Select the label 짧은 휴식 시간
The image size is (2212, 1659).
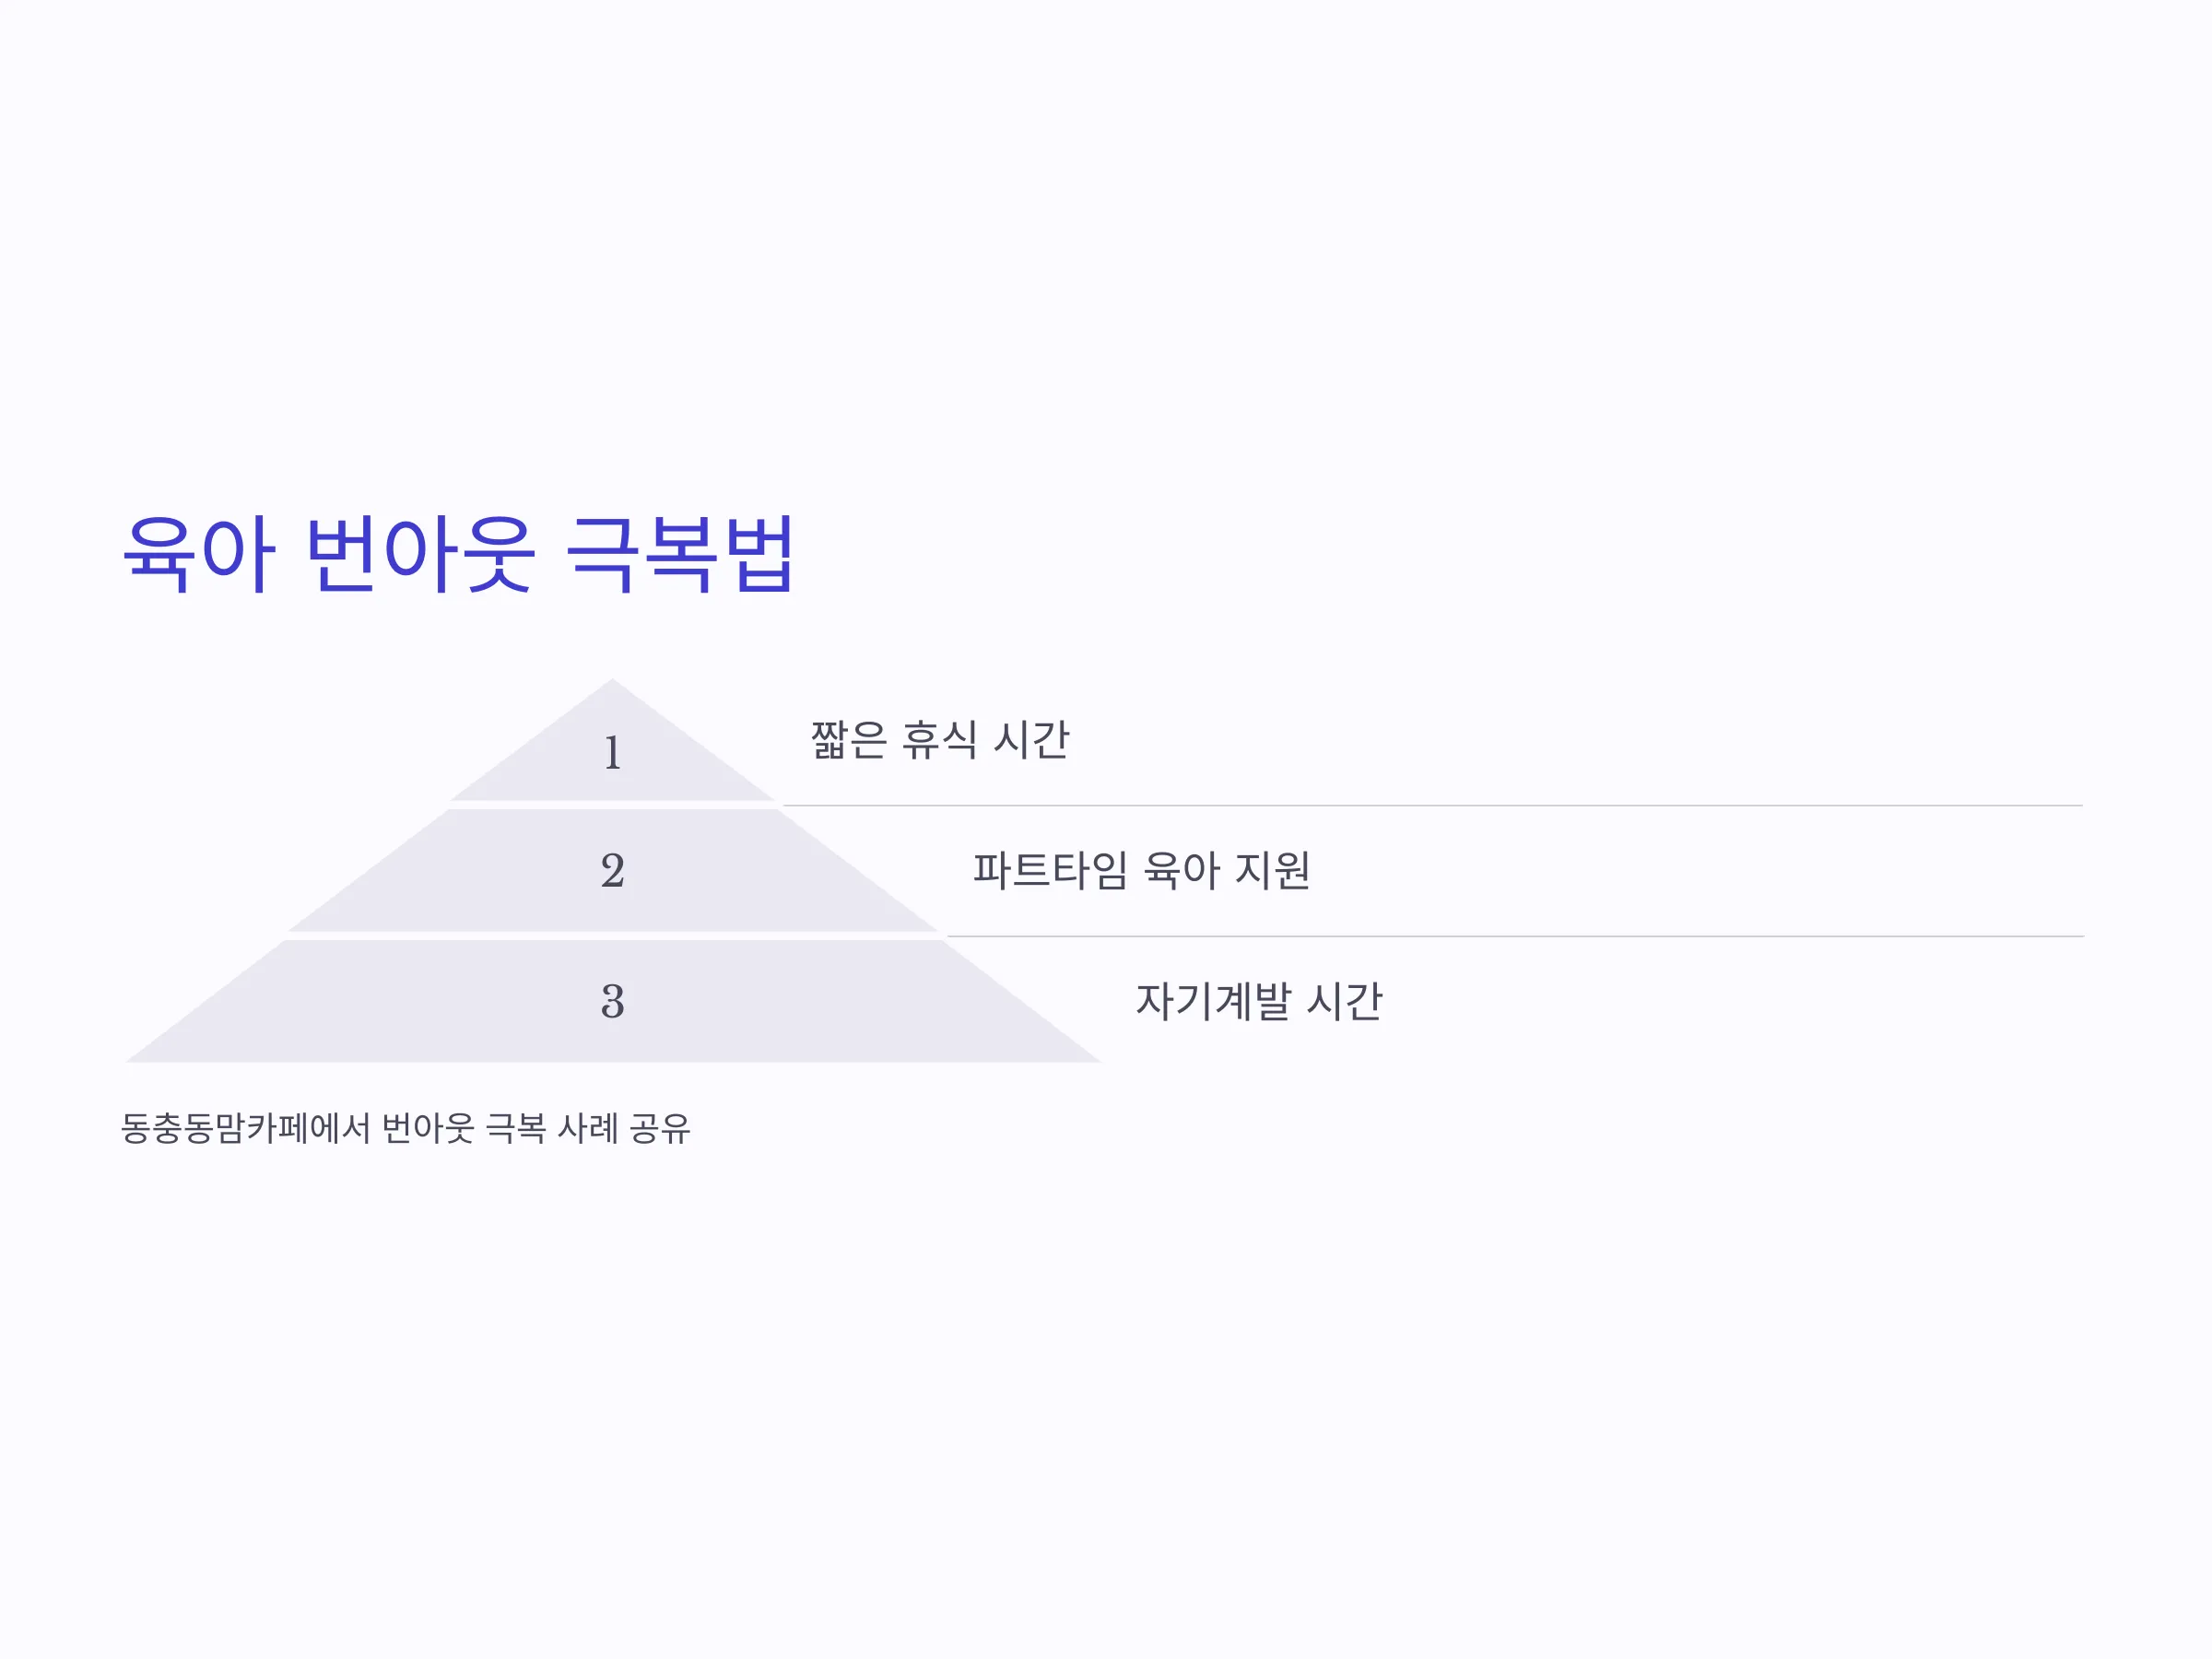[940, 740]
